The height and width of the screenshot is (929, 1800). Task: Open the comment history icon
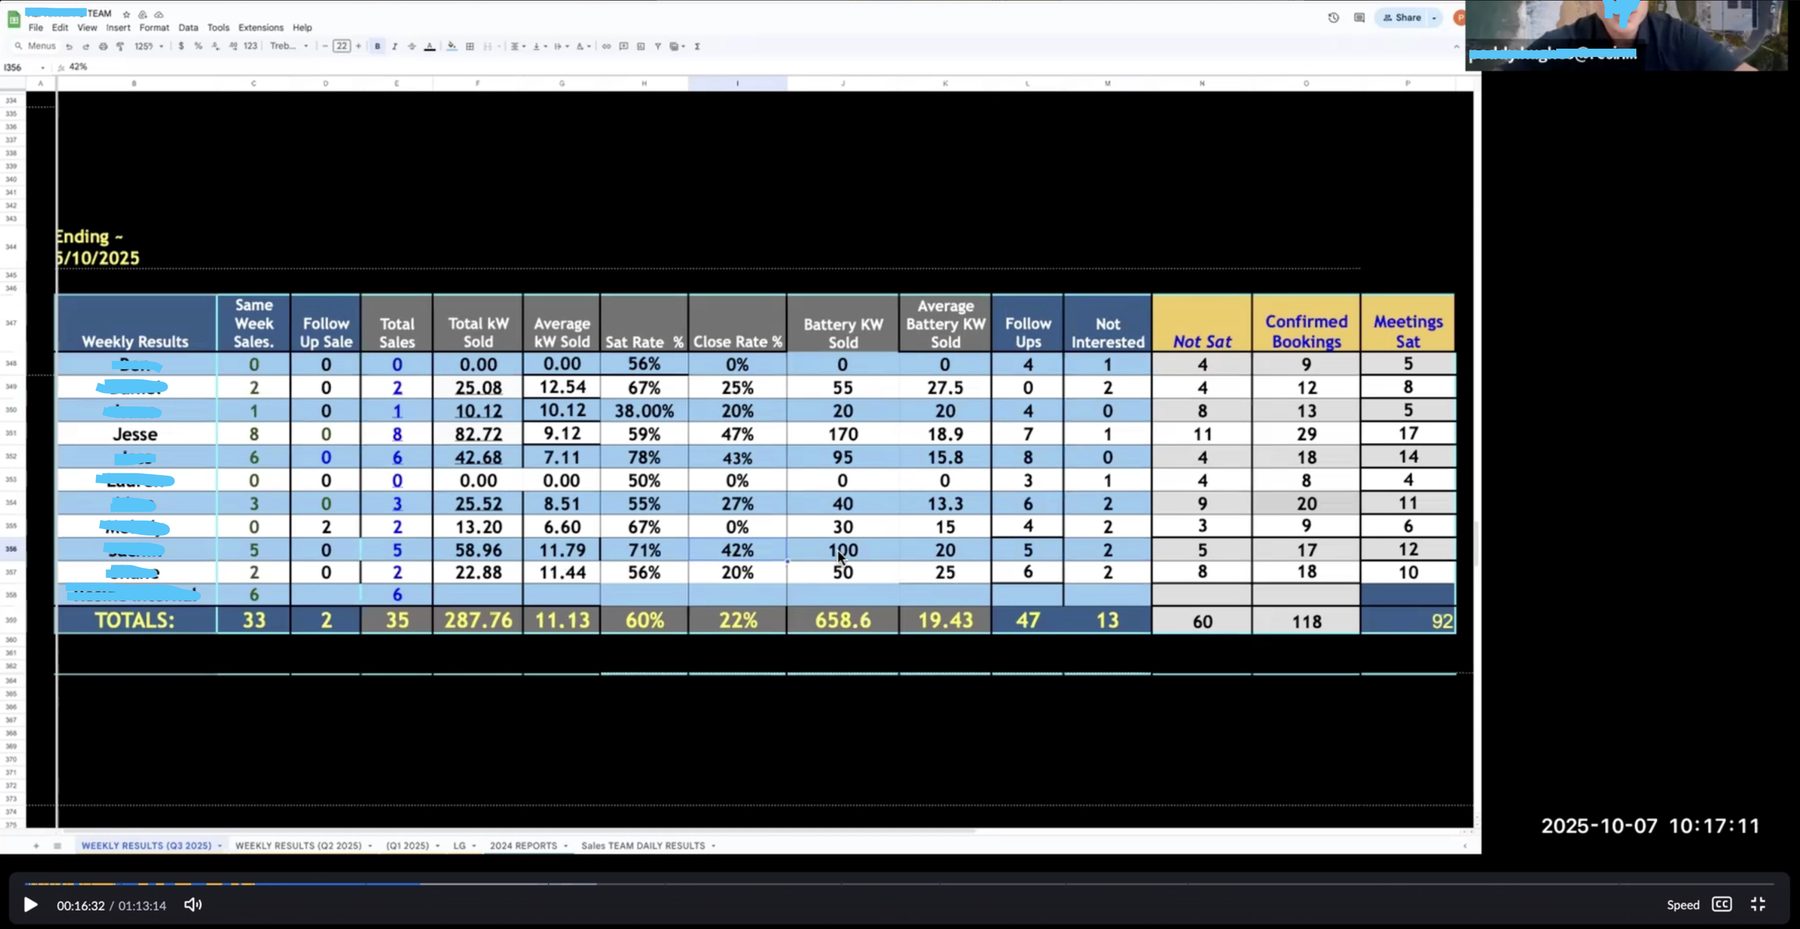pyautogui.click(x=1359, y=17)
